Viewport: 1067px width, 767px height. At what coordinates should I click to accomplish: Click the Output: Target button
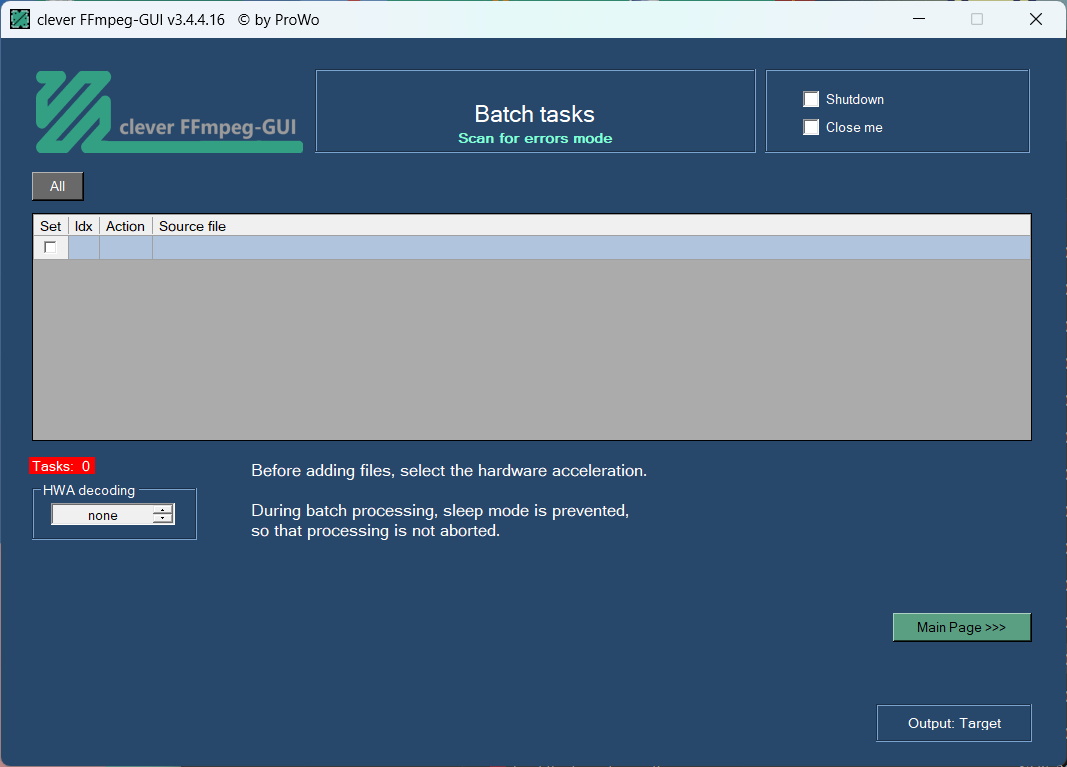[954, 723]
